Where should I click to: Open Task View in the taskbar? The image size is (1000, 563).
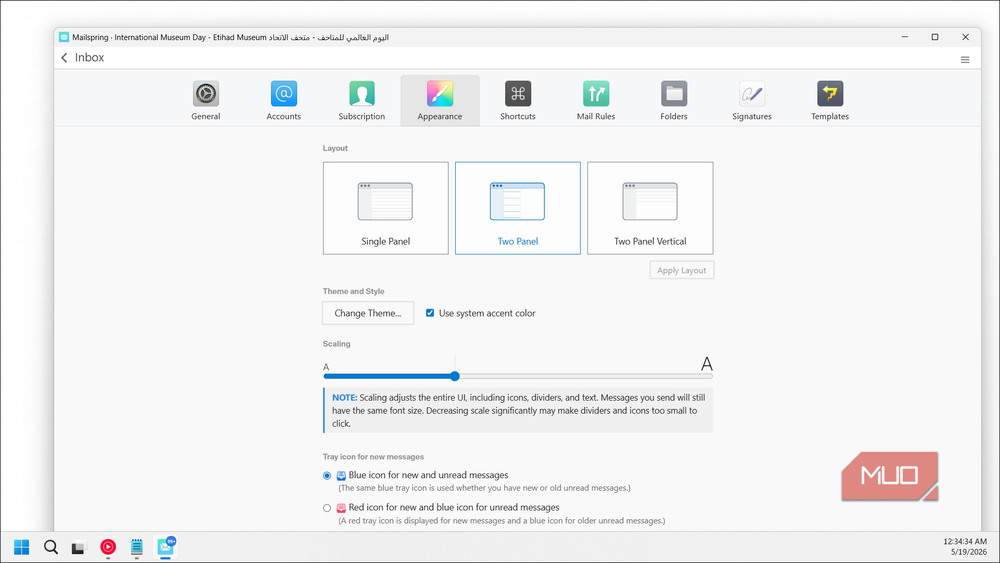(x=78, y=548)
